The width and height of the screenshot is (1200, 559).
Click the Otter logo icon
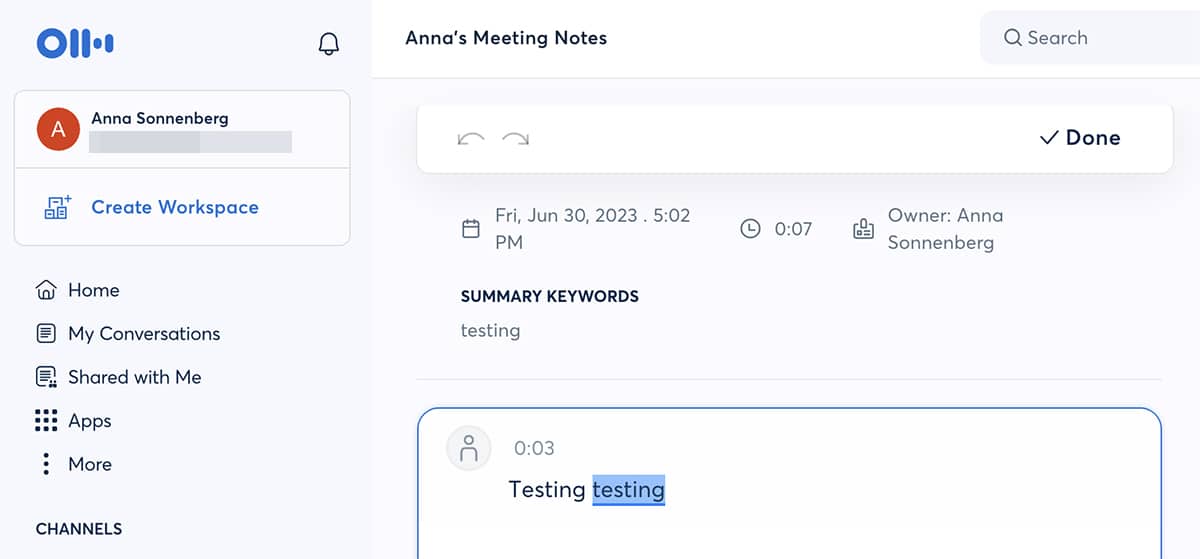pos(75,43)
